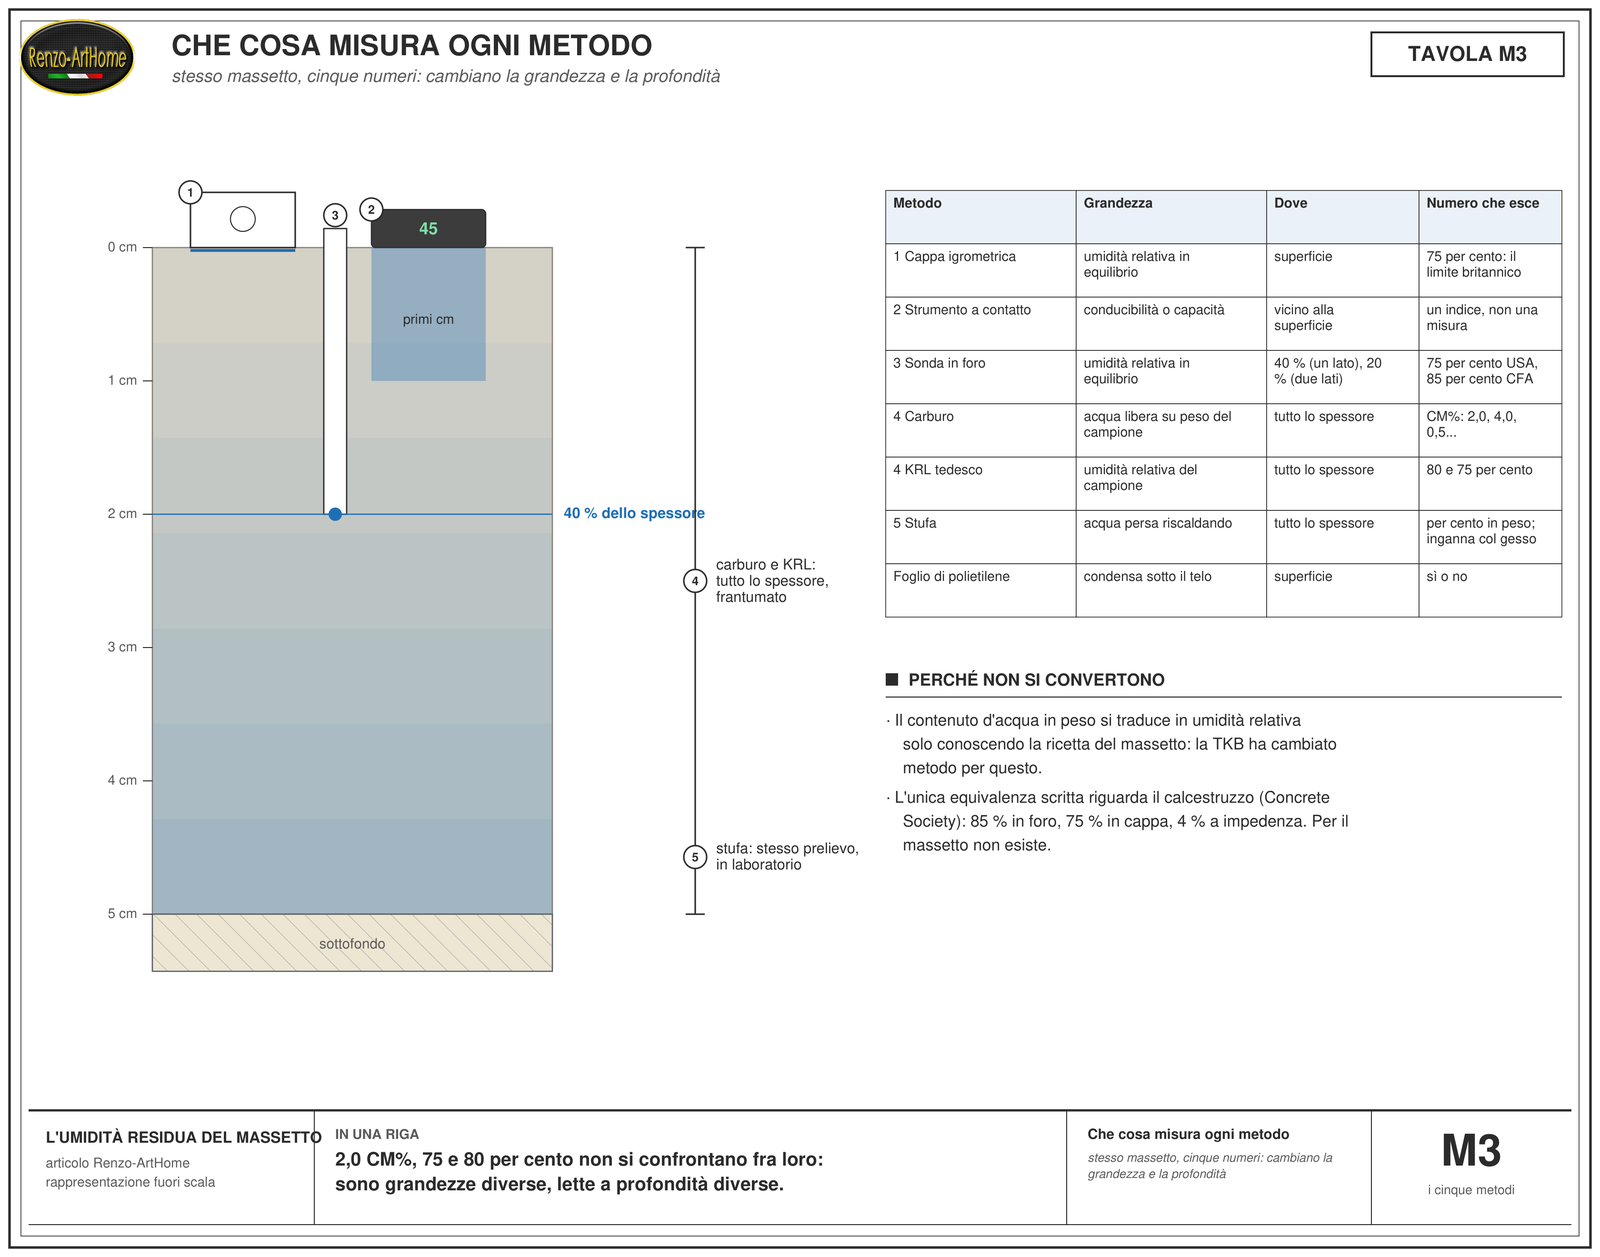The height and width of the screenshot is (1257, 1600).
Task: Click circled number 1 by hygrometric hood
Action: 190,192
